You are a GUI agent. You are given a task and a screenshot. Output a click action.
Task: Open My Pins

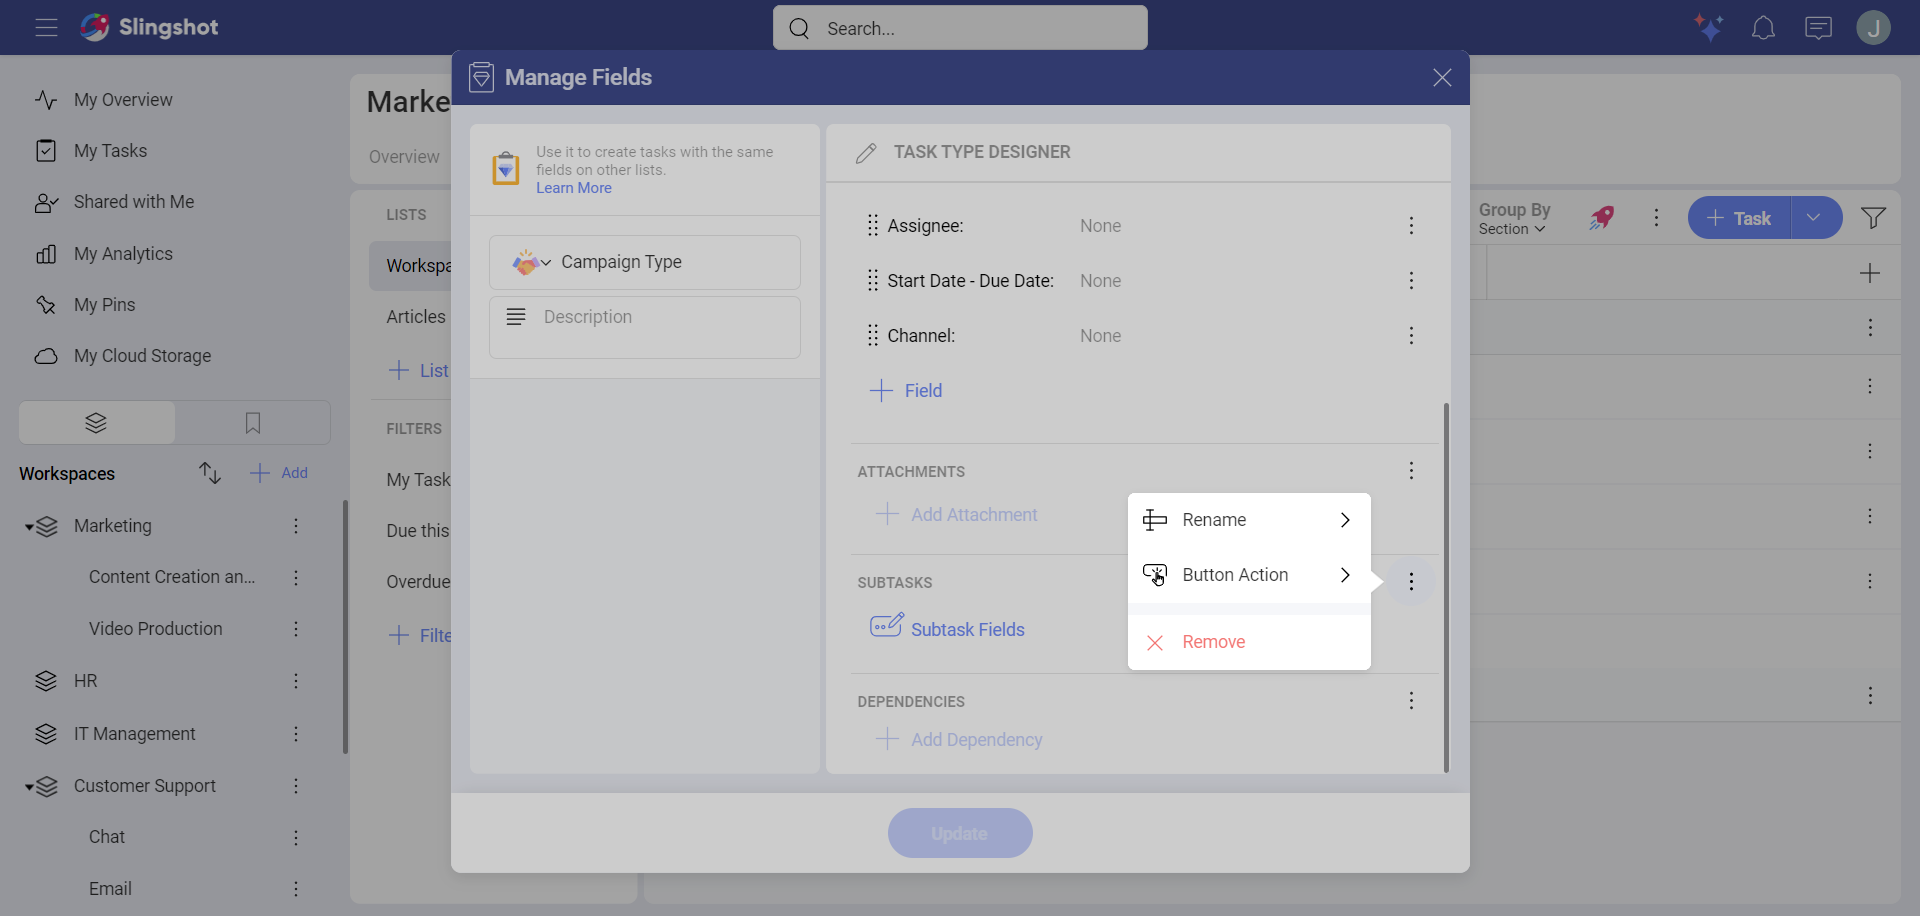(104, 305)
